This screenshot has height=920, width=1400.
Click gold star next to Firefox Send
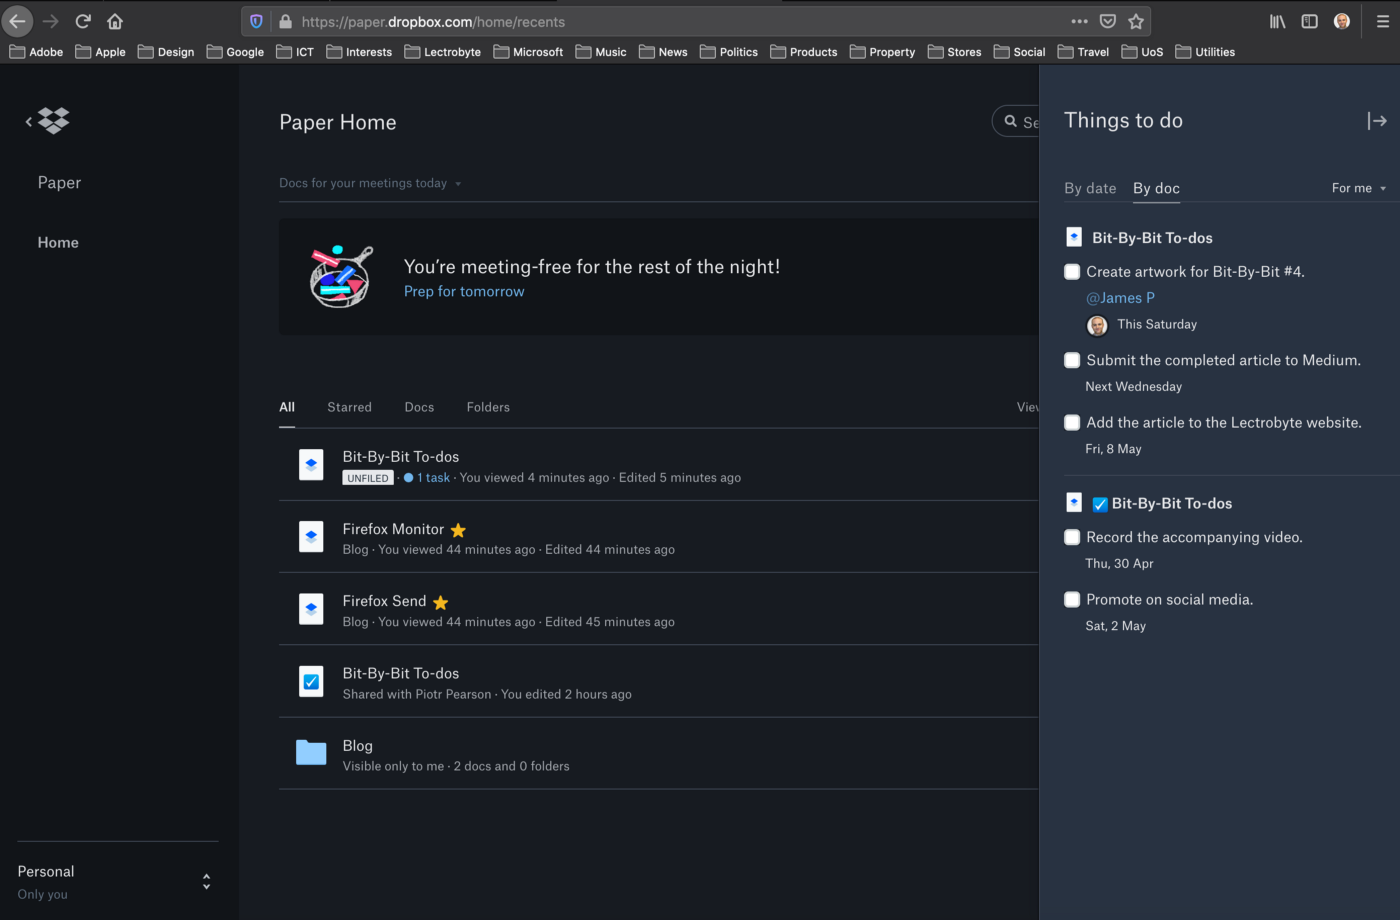click(440, 602)
